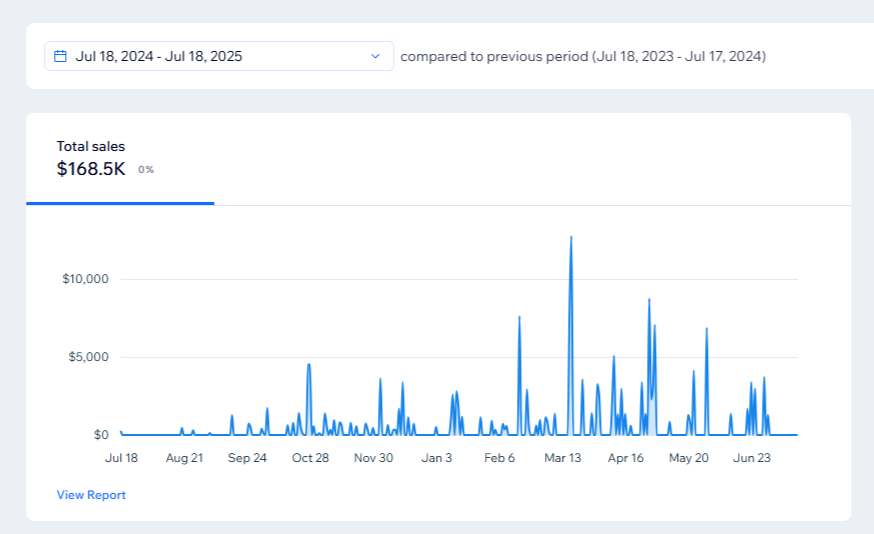This screenshot has width=874, height=534.
Task: Click the tallest sales peak near Mar 13
Action: tap(571, 238)
